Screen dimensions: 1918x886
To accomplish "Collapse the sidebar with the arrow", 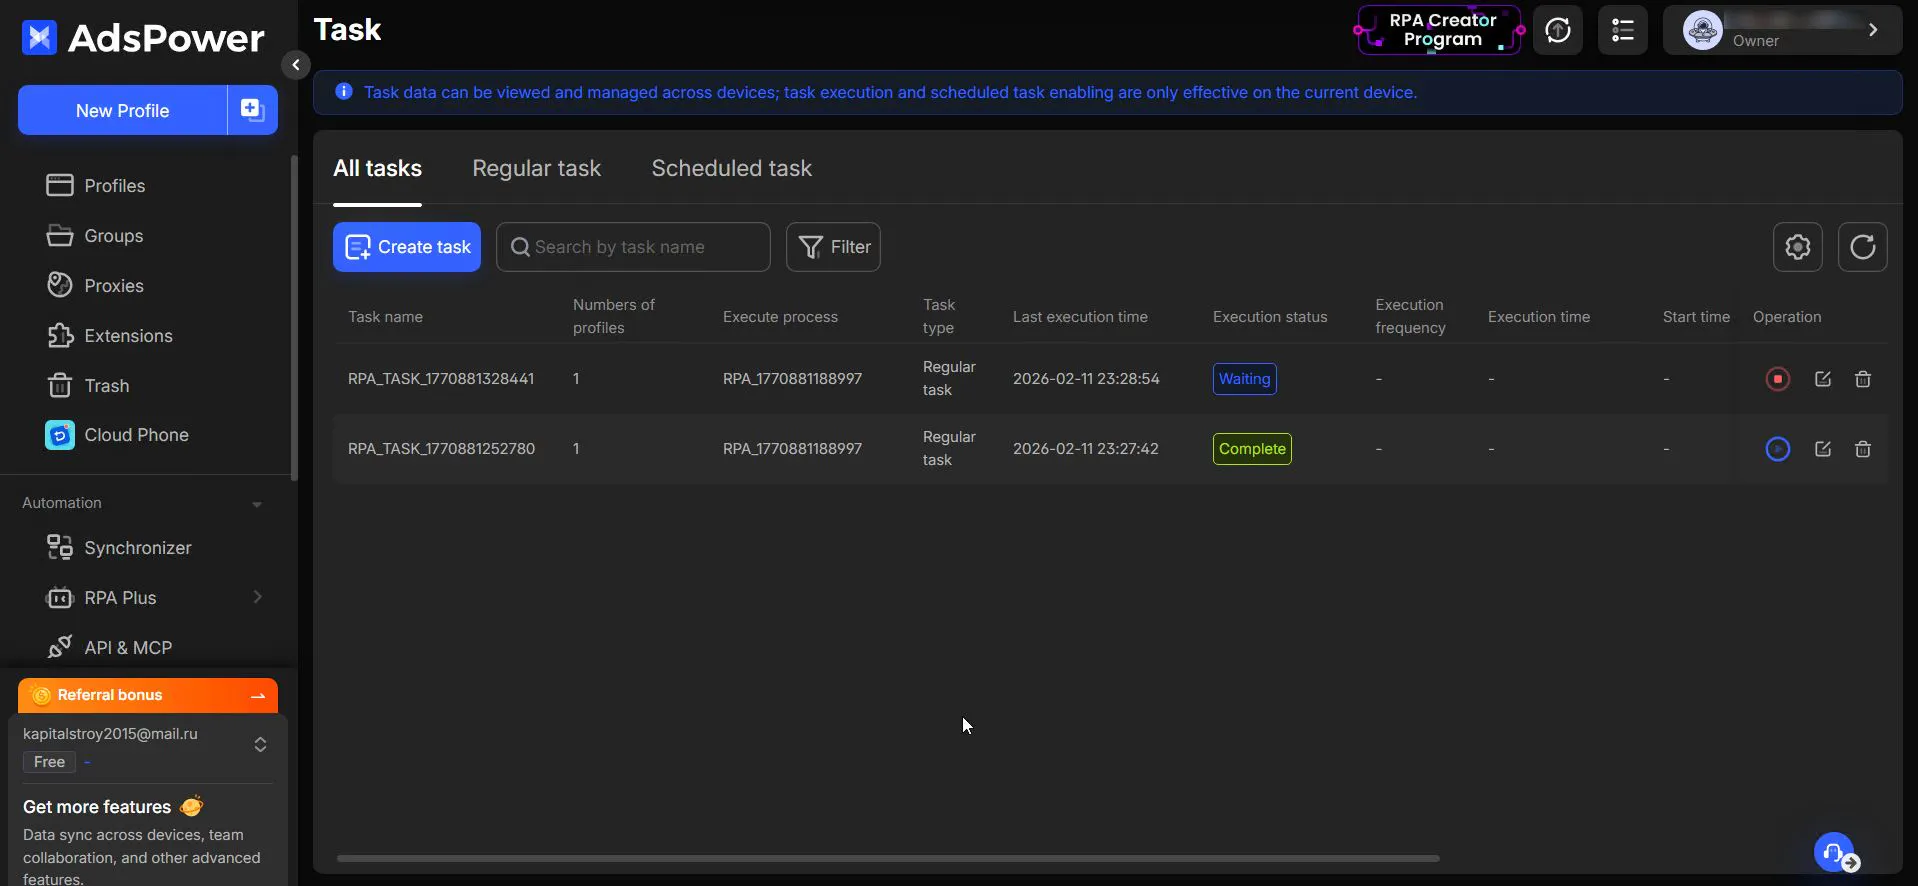I will pos(295,65).
